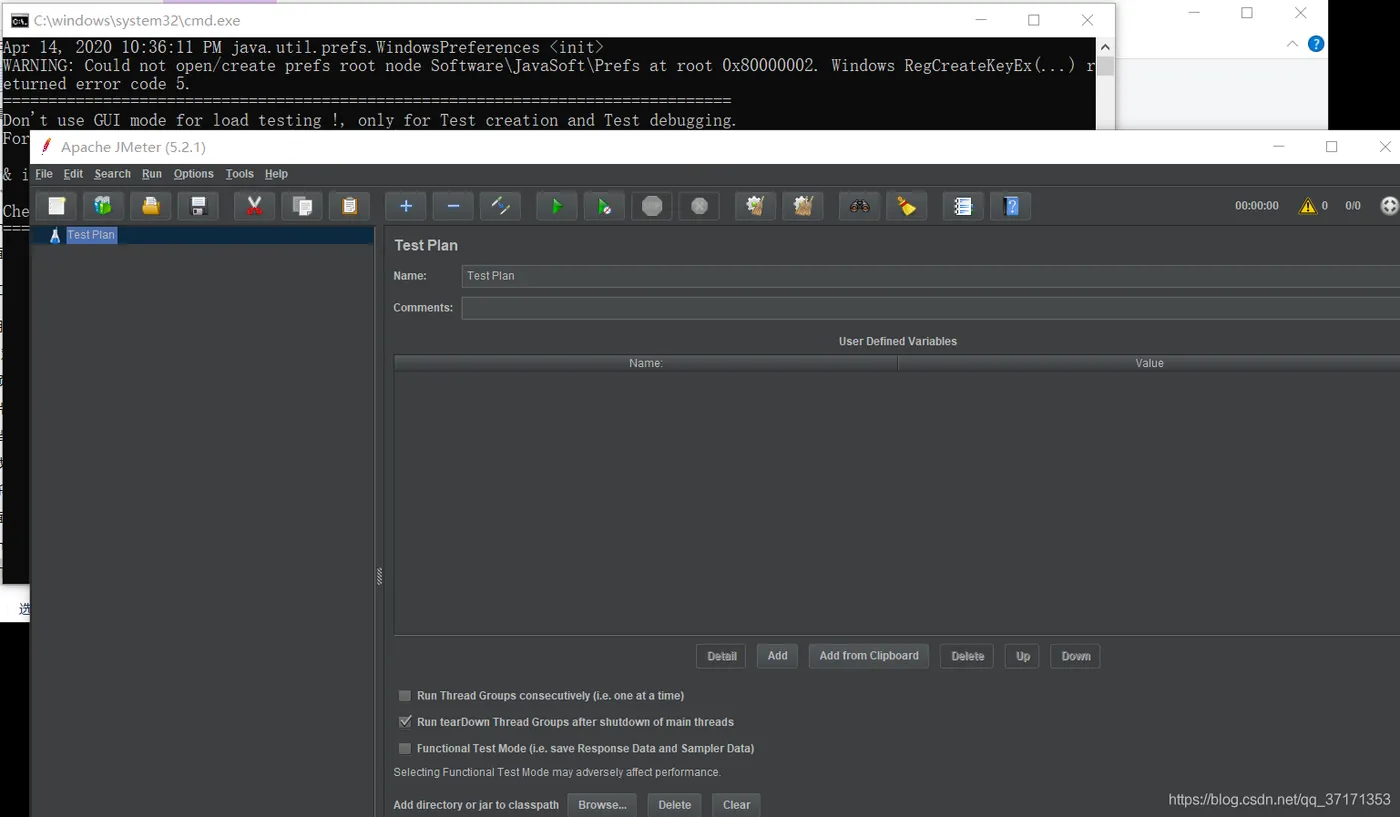Click Add from Clipboard button

pos(868,656)
